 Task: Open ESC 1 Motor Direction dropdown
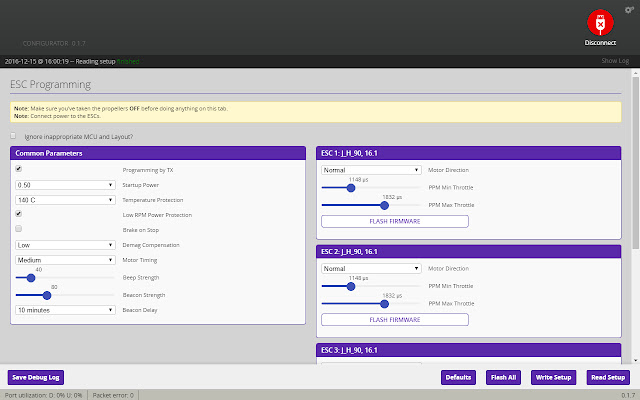click(370, 170)
